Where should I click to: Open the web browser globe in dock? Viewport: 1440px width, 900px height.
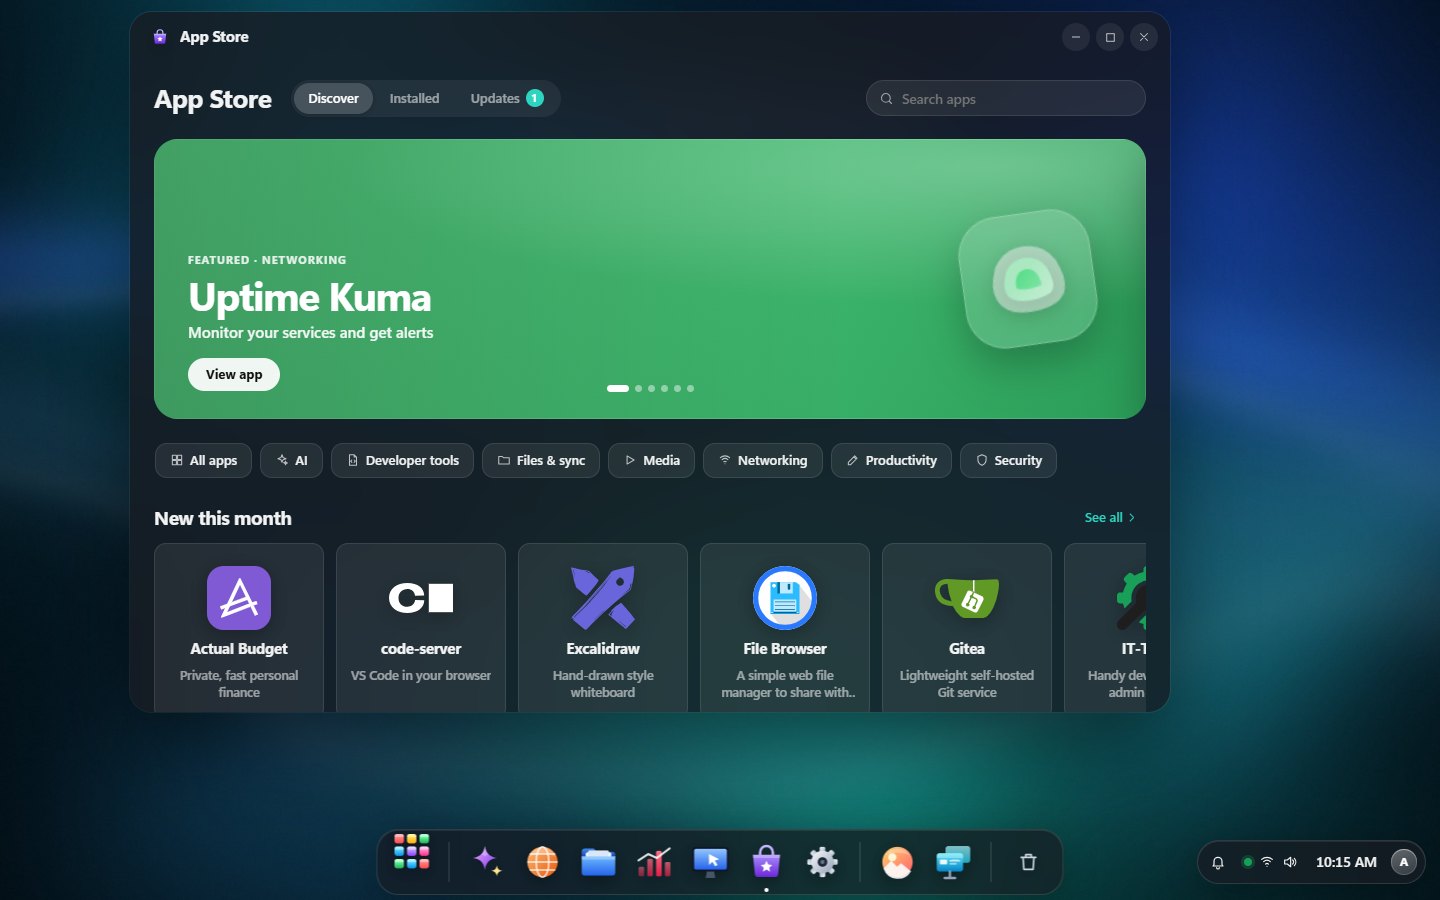click(542, 861)
